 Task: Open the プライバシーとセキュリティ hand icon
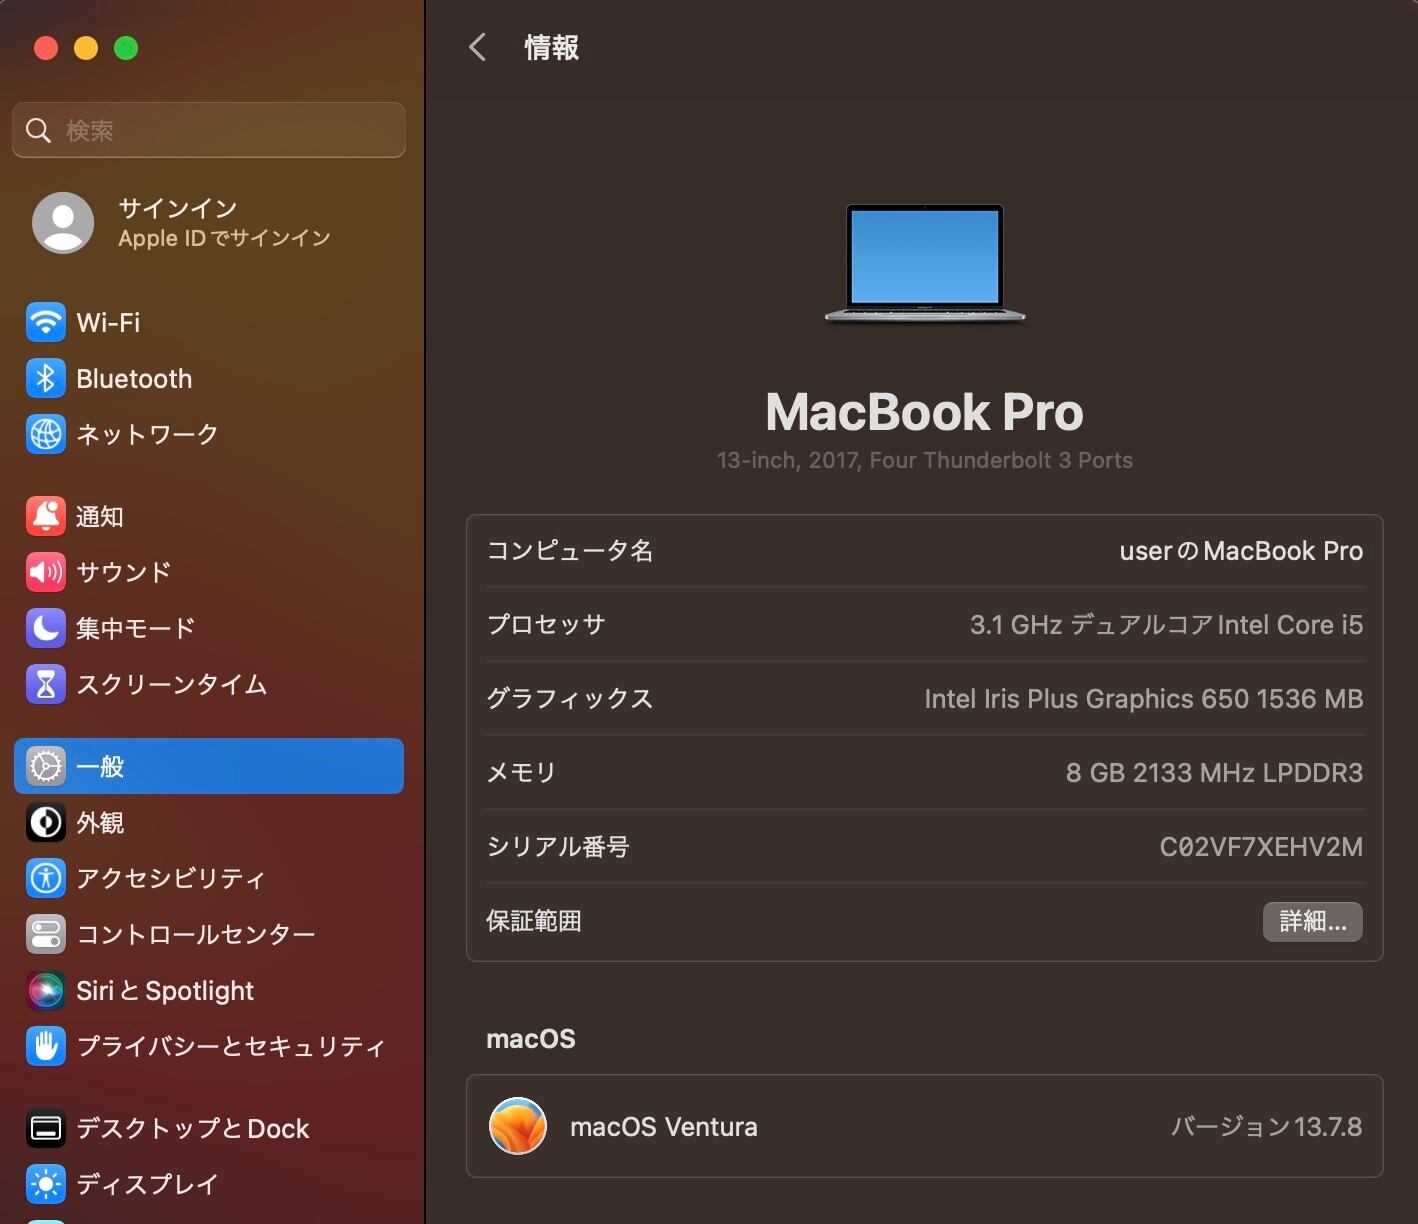coord(46,1046)
